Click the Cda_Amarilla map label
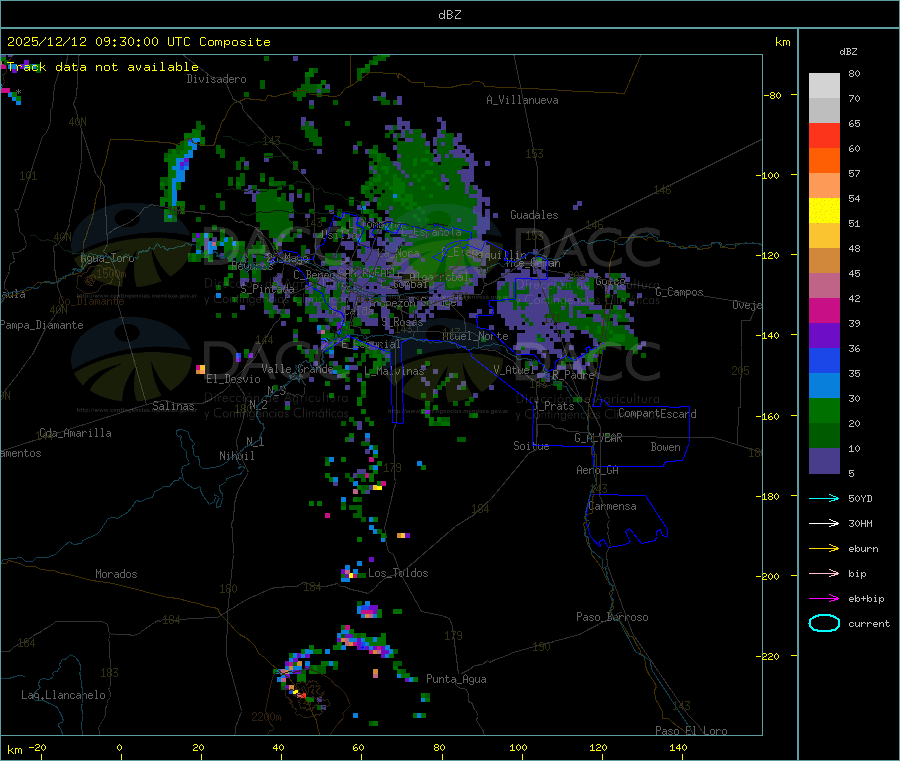This screenshot has height=761, width=900. (x=75, y=433)
